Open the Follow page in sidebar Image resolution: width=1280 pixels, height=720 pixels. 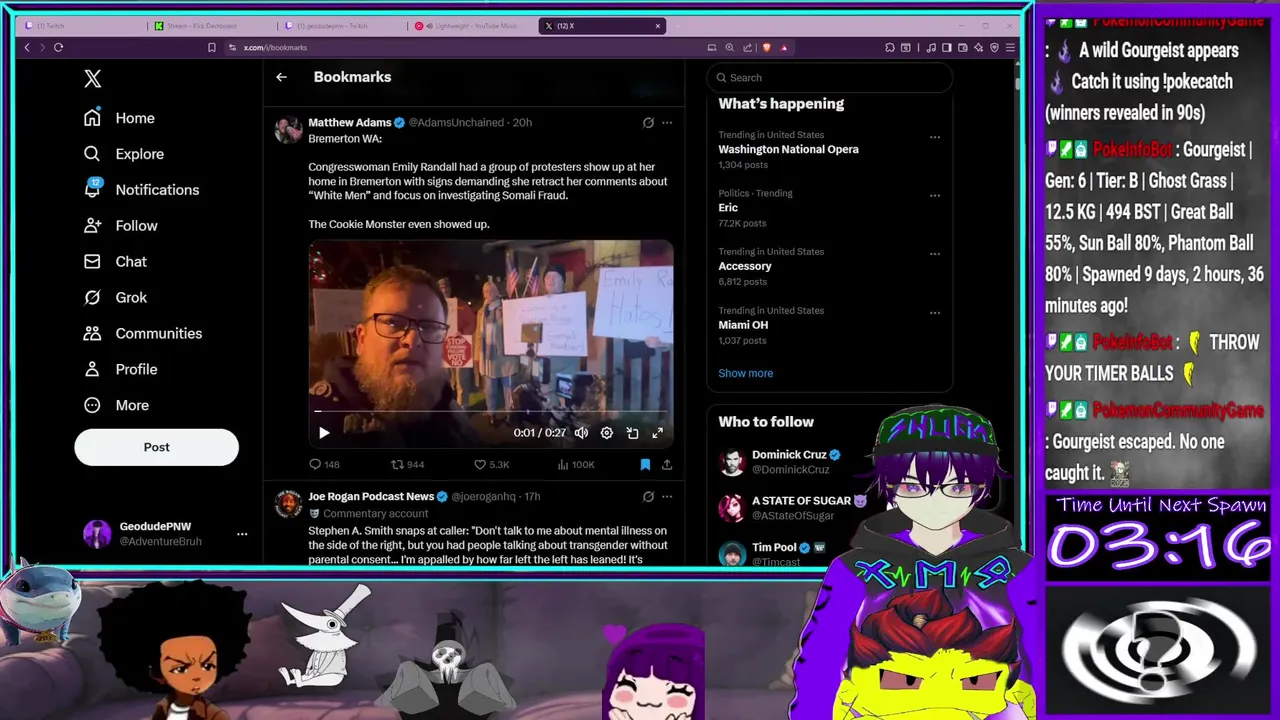pos(120,226)
